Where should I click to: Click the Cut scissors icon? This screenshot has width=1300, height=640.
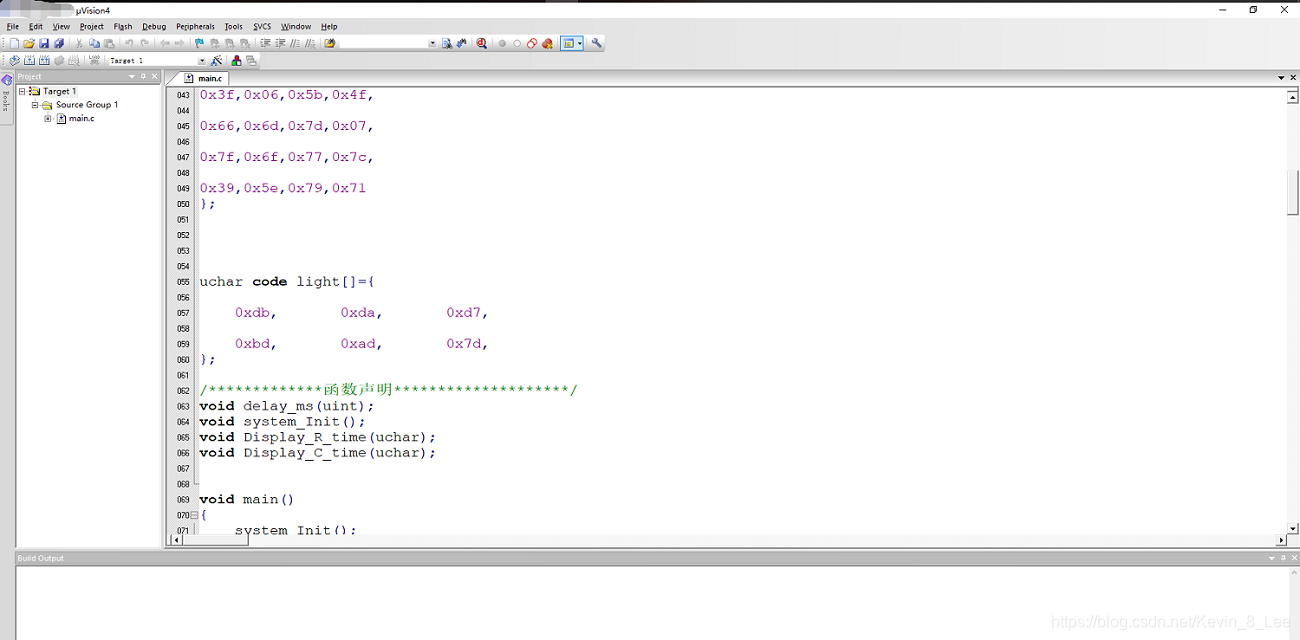click(x=80, y=43)
